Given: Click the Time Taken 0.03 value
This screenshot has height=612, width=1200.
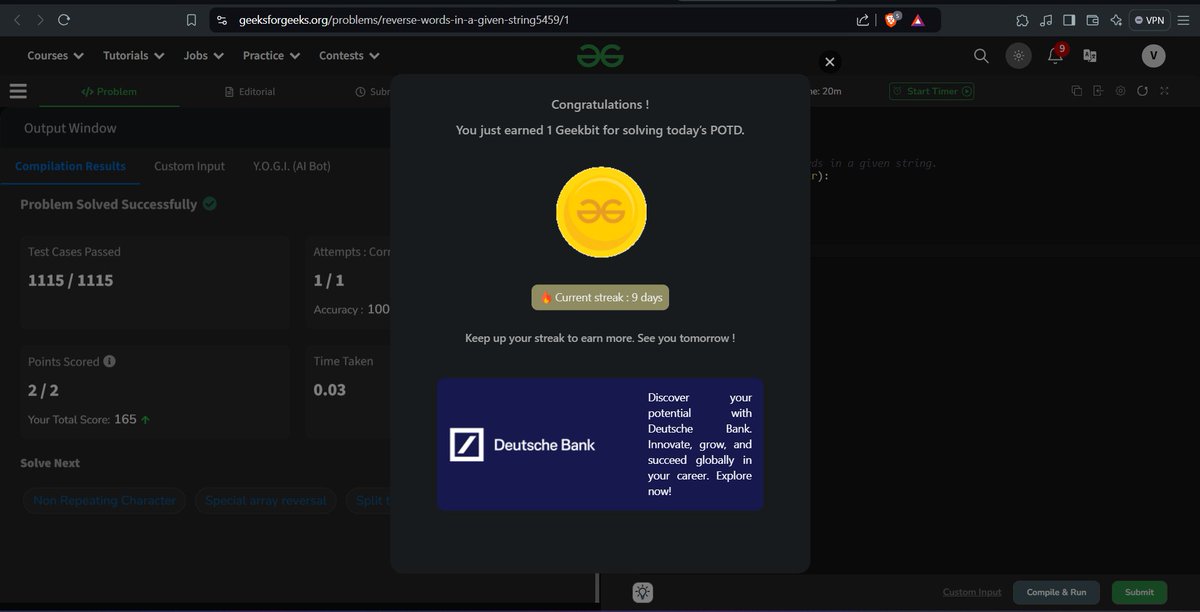Looking at the screenshot, I should pyautogui.click(x=330, y=390).
